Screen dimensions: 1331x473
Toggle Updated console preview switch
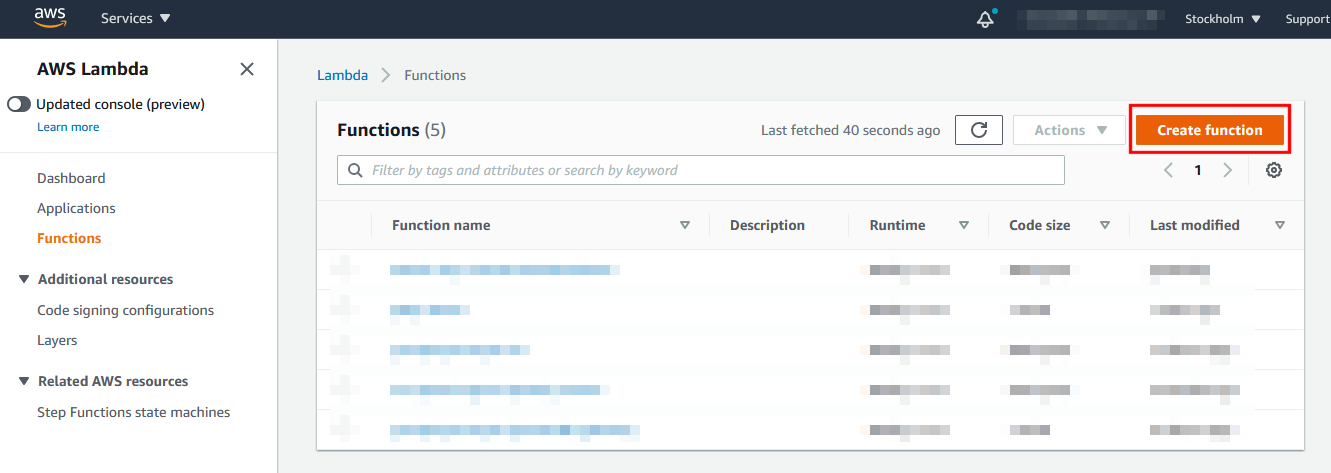(x=19, y=104)
